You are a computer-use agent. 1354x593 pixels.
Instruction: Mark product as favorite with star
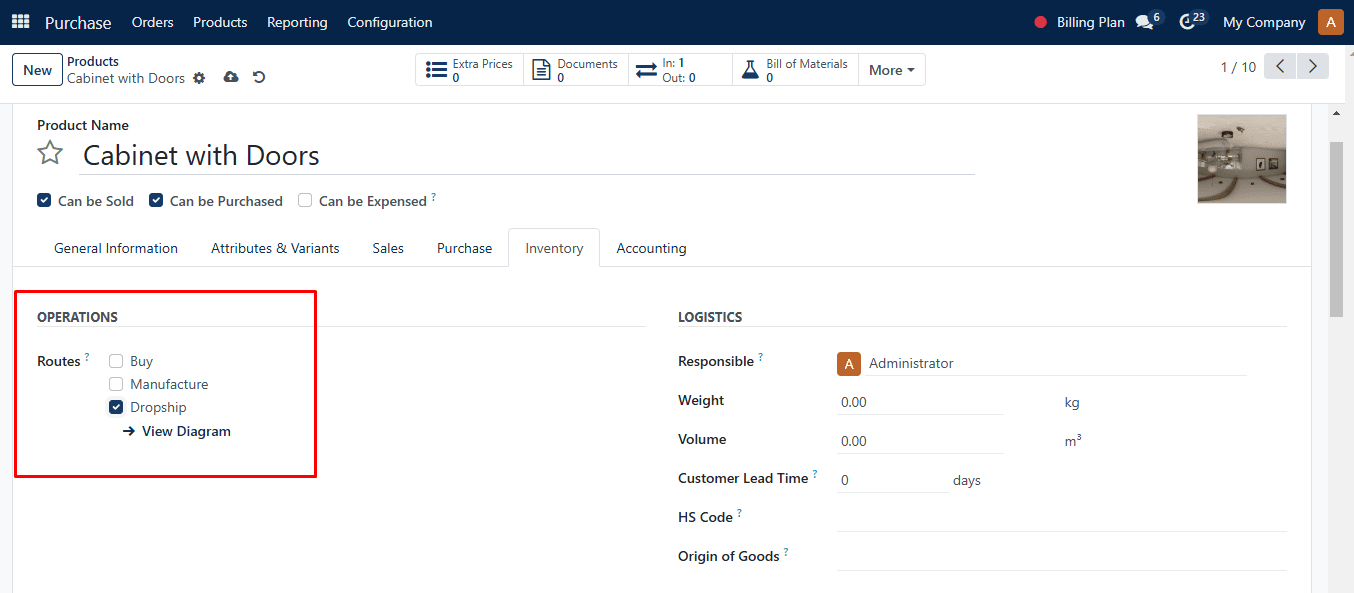tap(50, 153)
